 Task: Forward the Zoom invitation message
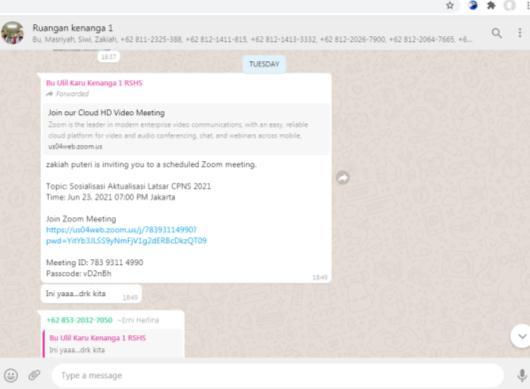click(343, 178)
